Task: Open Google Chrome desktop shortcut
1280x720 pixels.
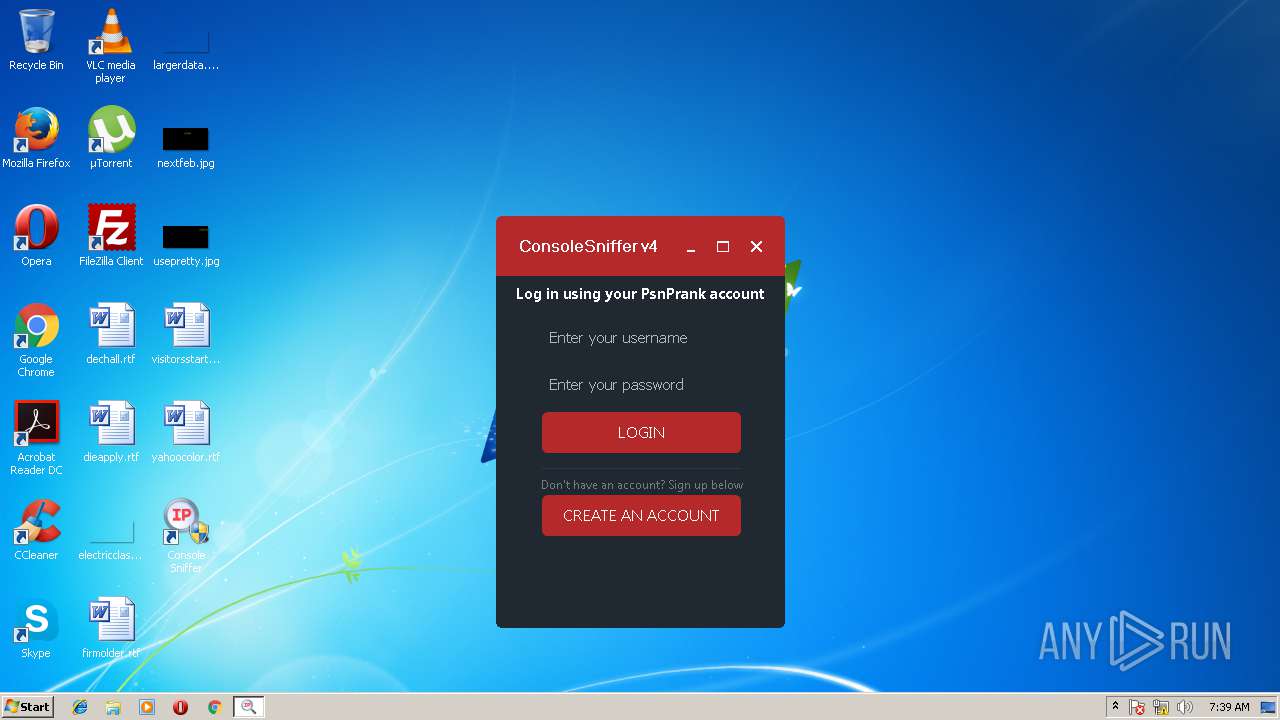Action: click(x=36, y=340)
